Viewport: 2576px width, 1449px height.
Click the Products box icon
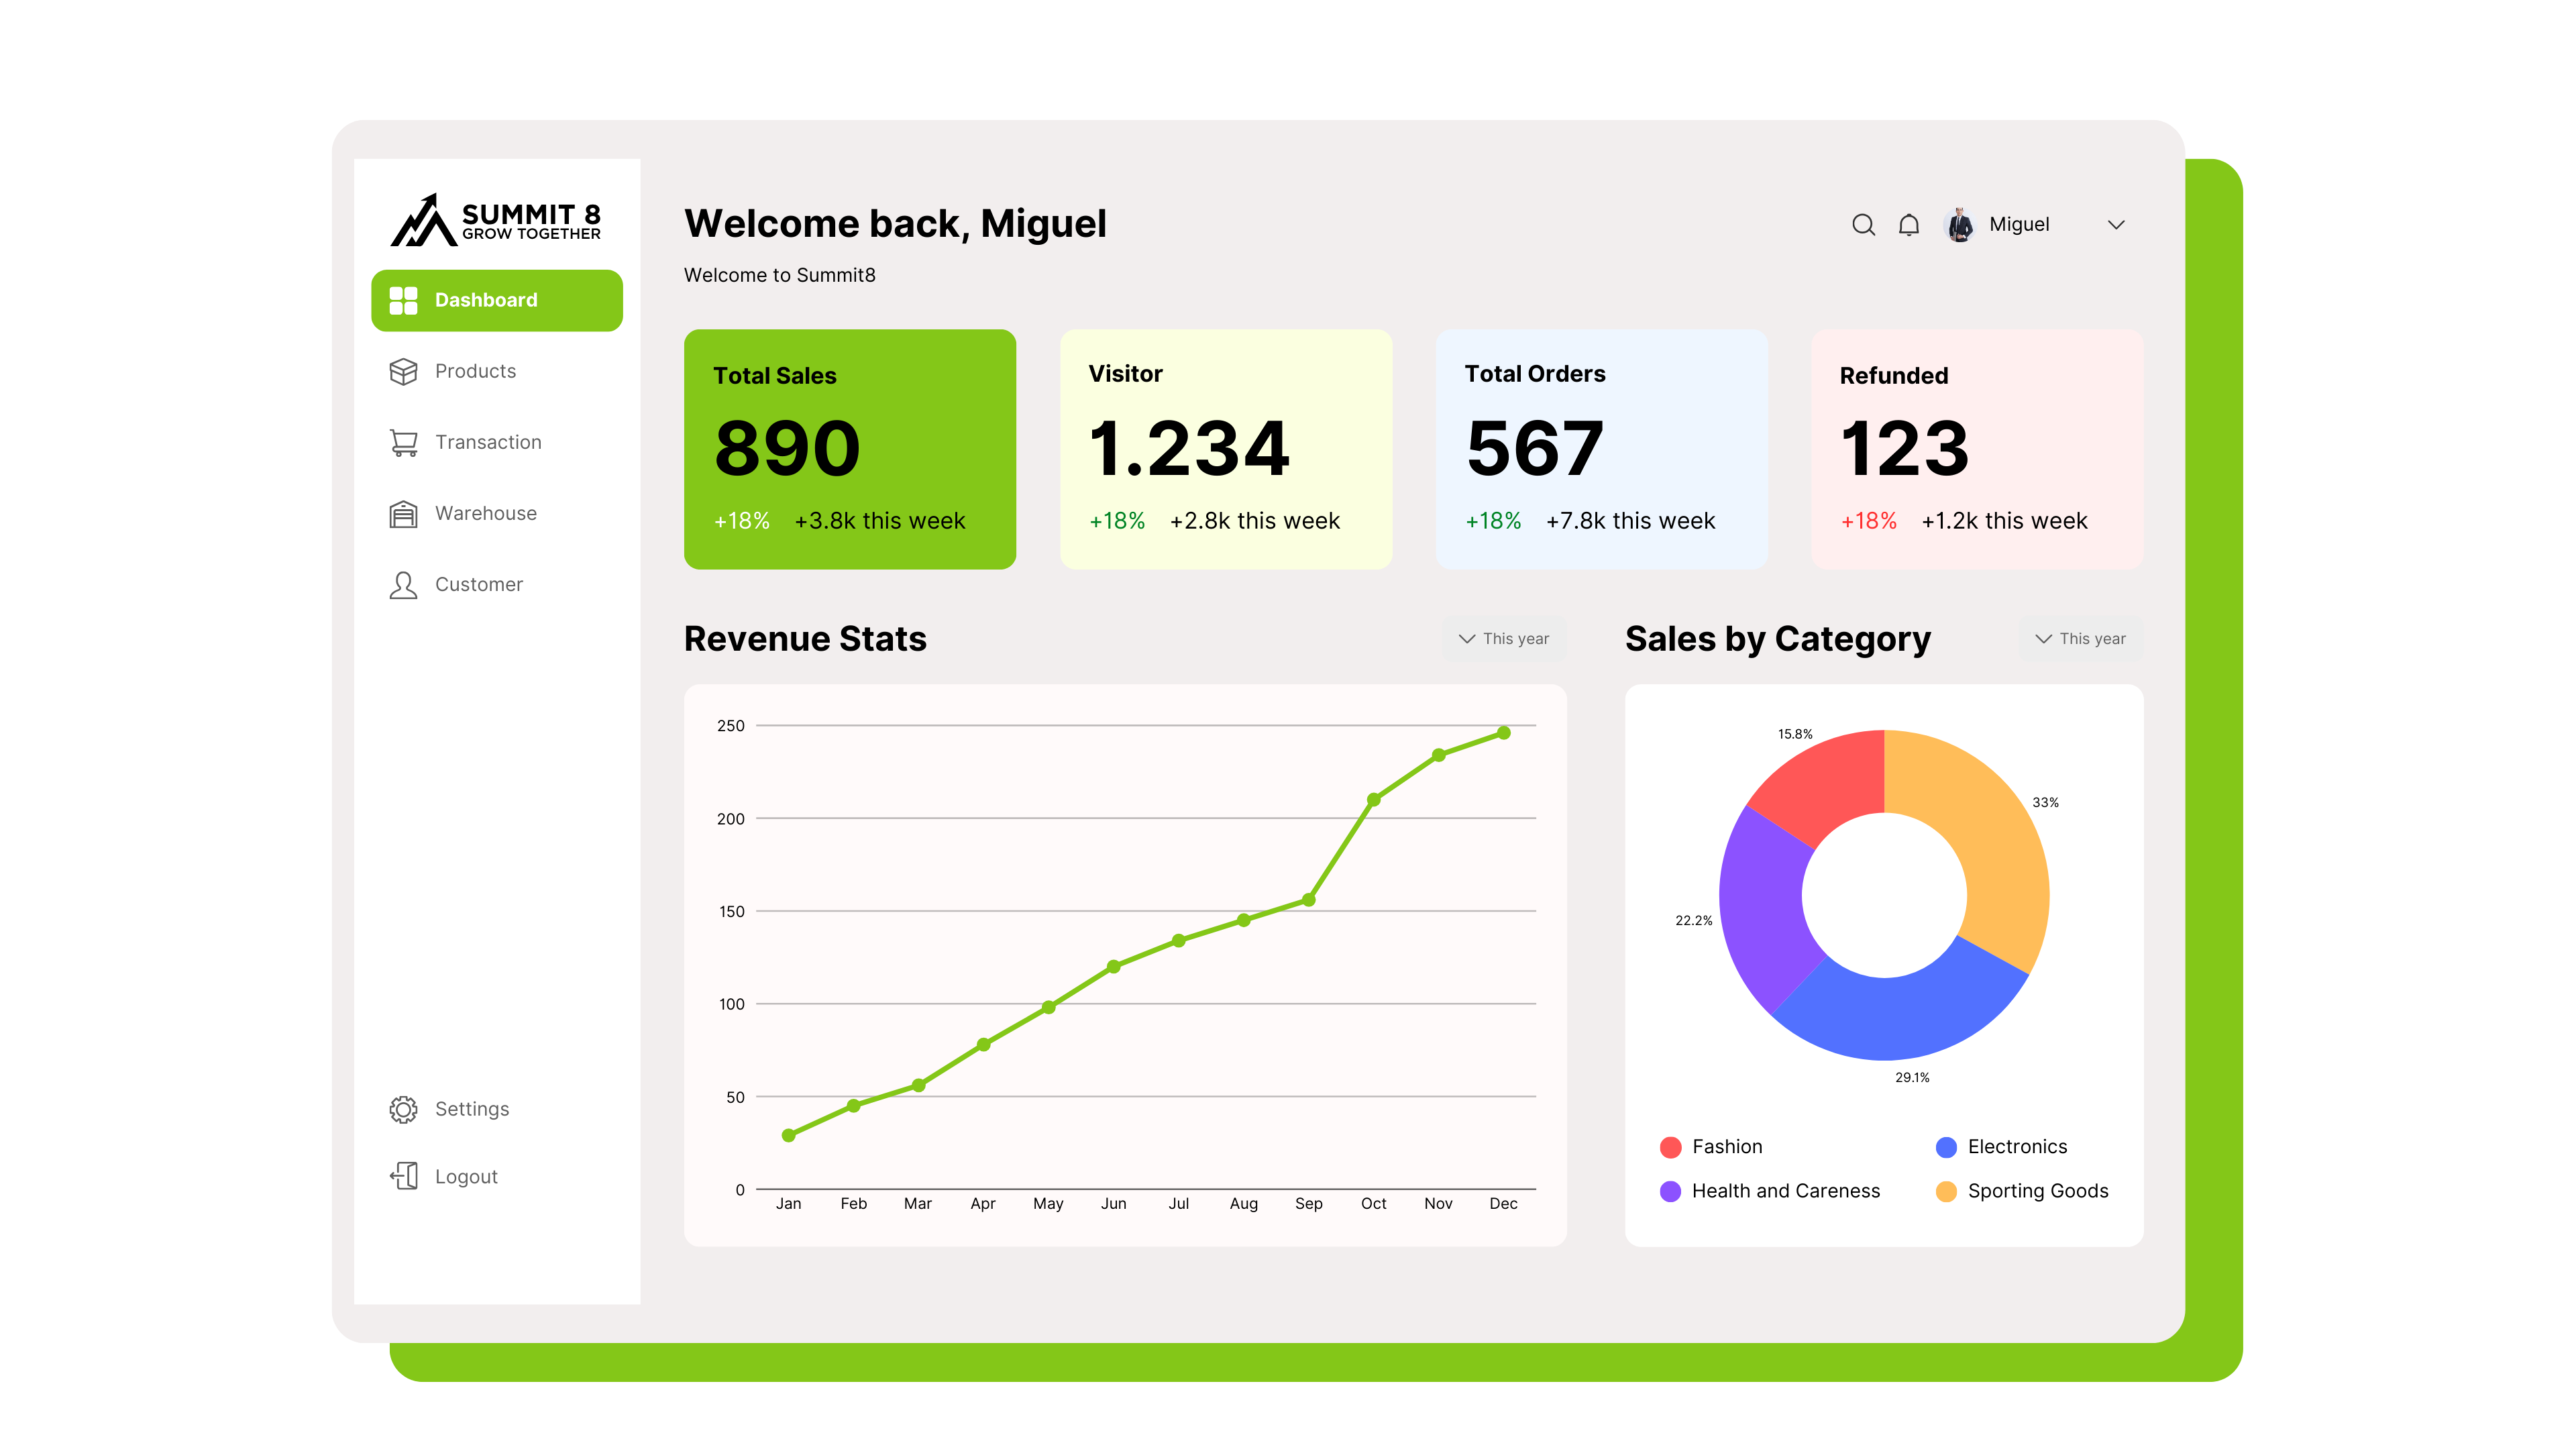(x=403, y=371)
